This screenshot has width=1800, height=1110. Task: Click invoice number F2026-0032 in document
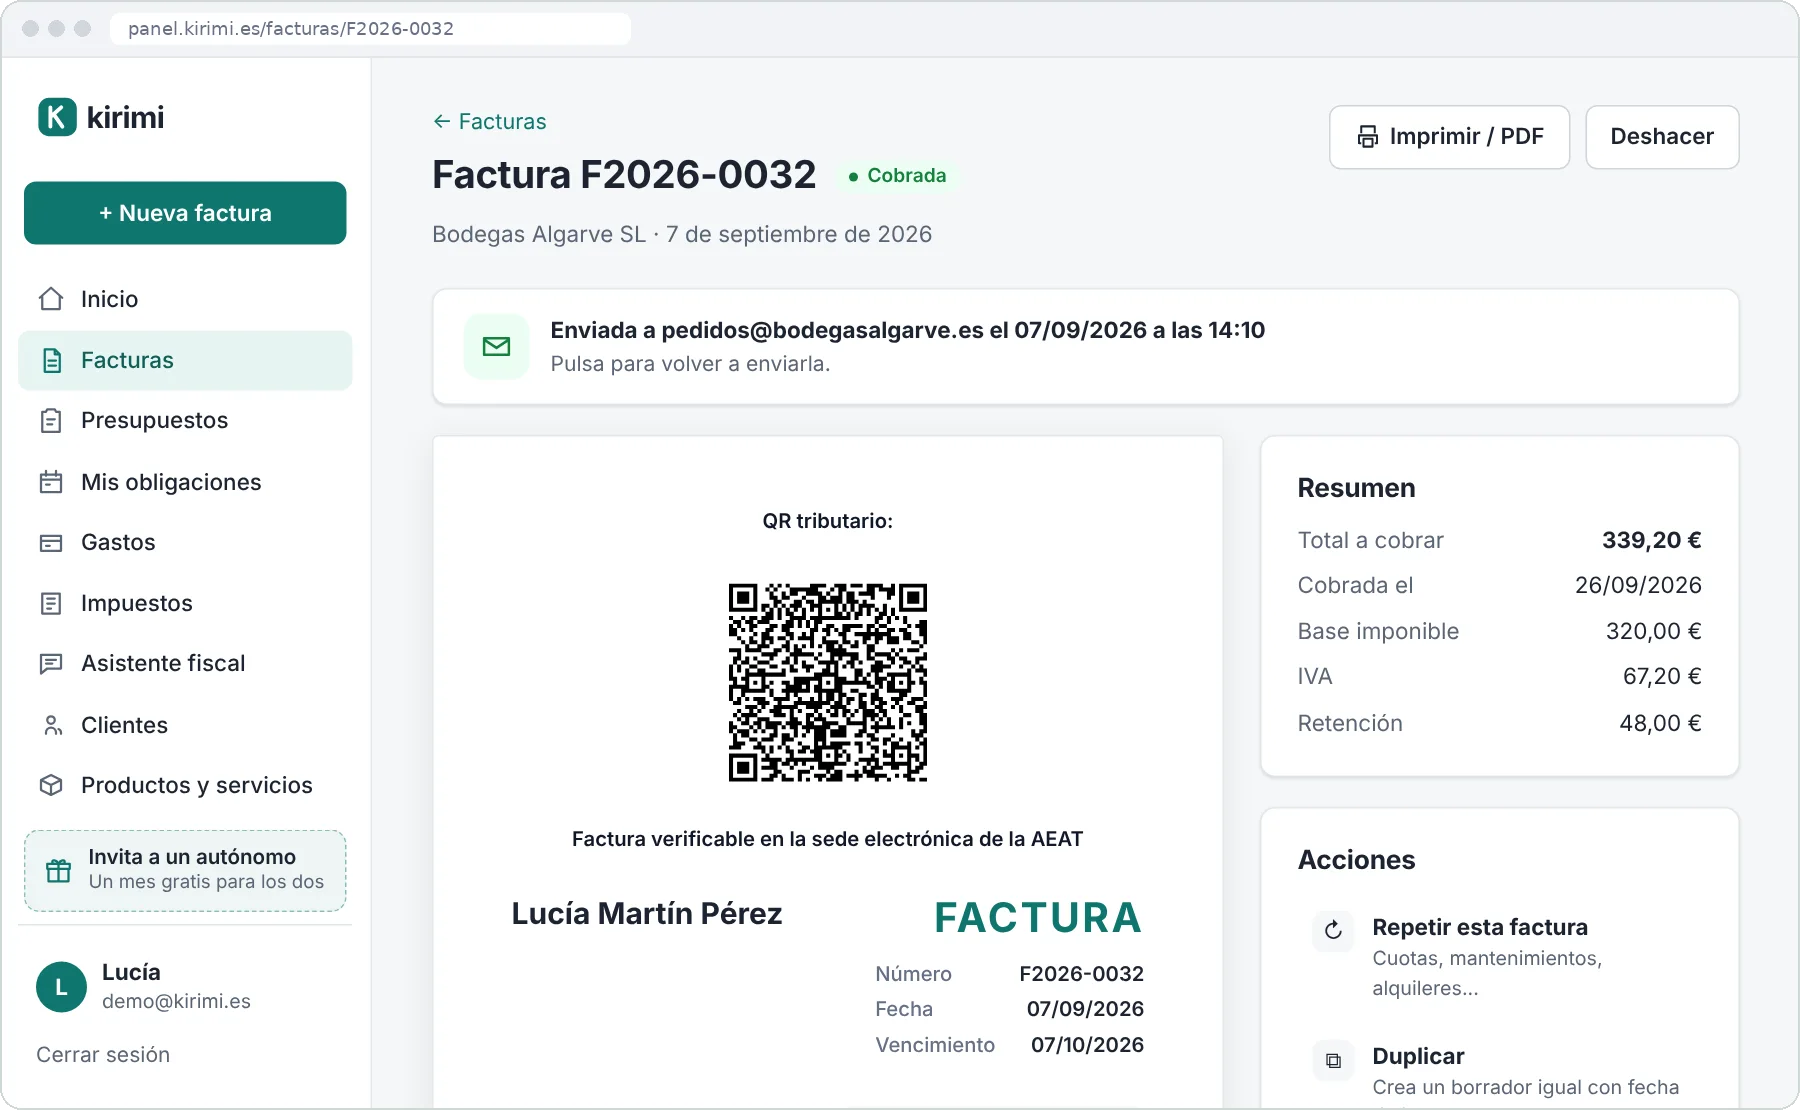click(x=1081, y=974)
